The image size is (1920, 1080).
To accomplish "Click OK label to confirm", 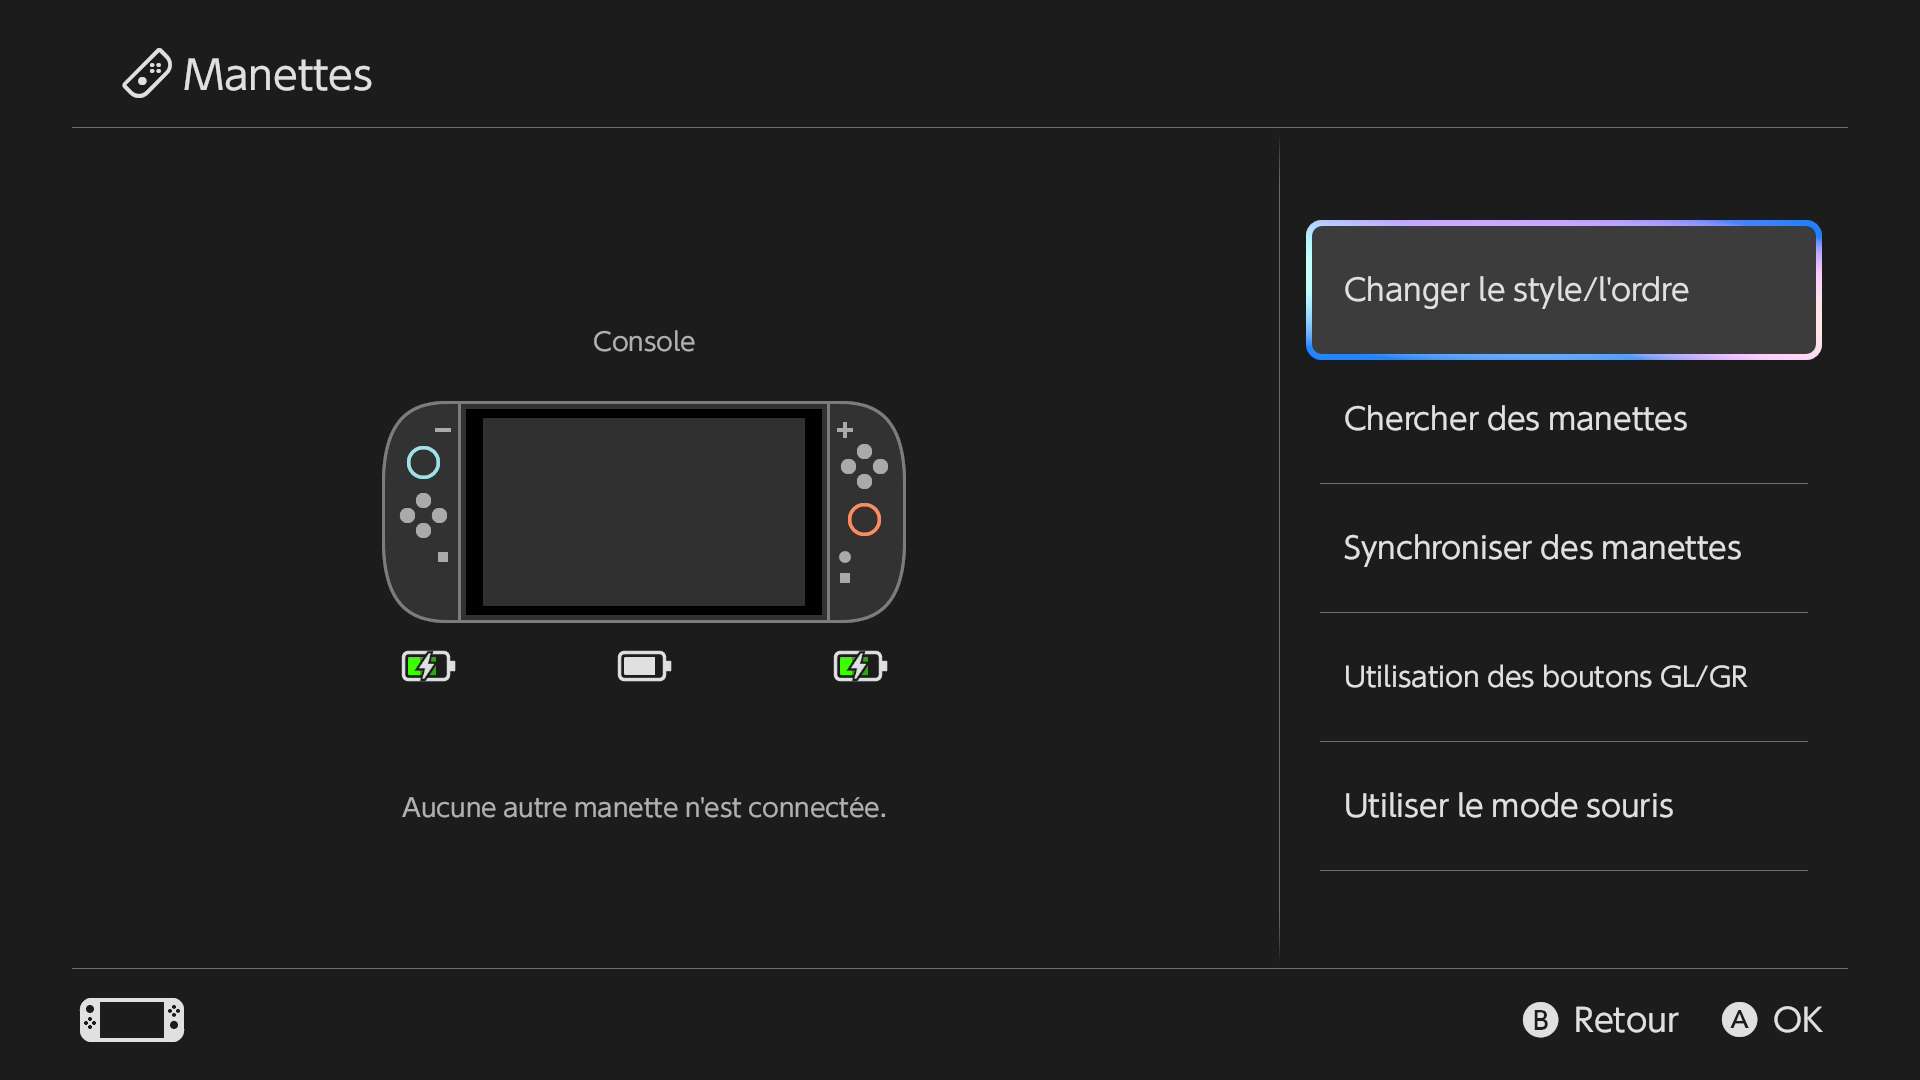I will point(1797,1020).
